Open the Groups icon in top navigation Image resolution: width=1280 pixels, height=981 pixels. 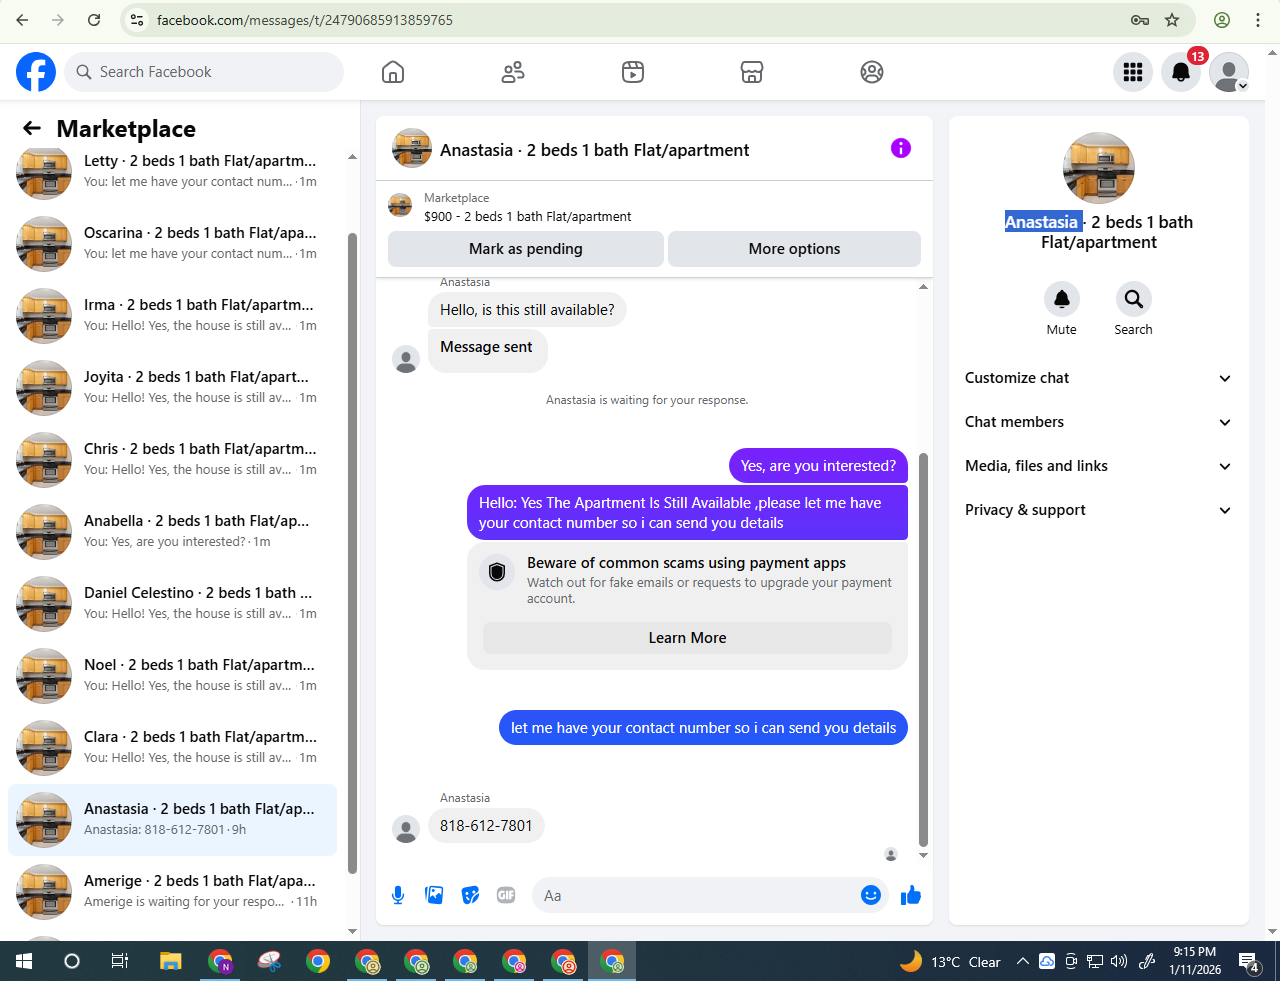(872, 72)
